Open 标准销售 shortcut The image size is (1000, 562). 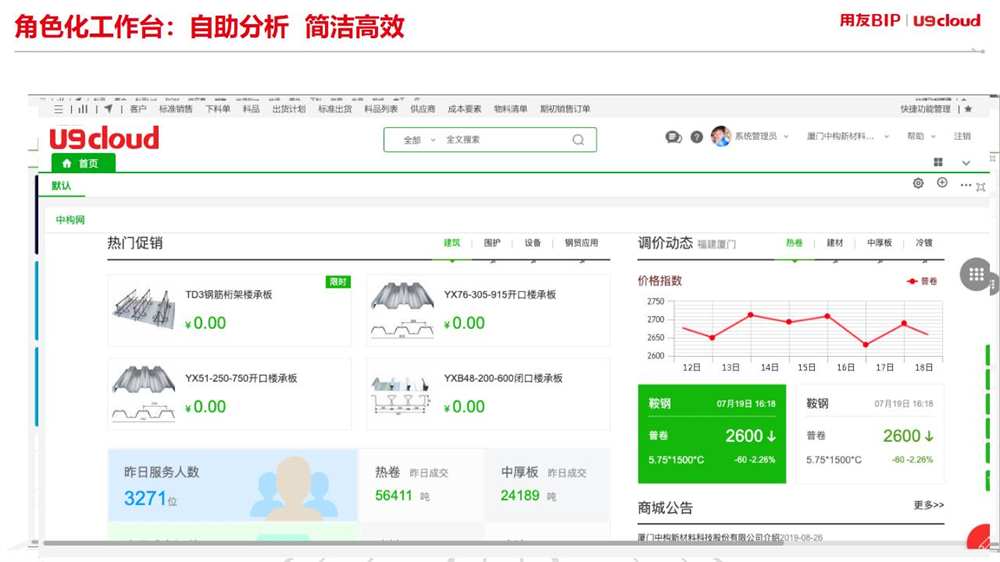coord(175,109)
